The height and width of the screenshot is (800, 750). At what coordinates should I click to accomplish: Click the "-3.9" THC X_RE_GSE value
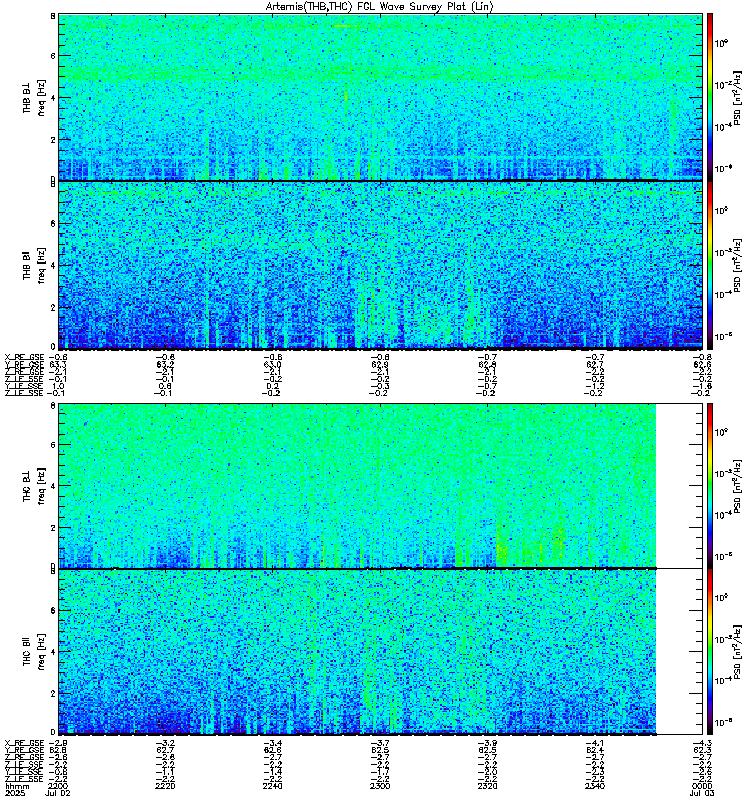click(488, 743)
